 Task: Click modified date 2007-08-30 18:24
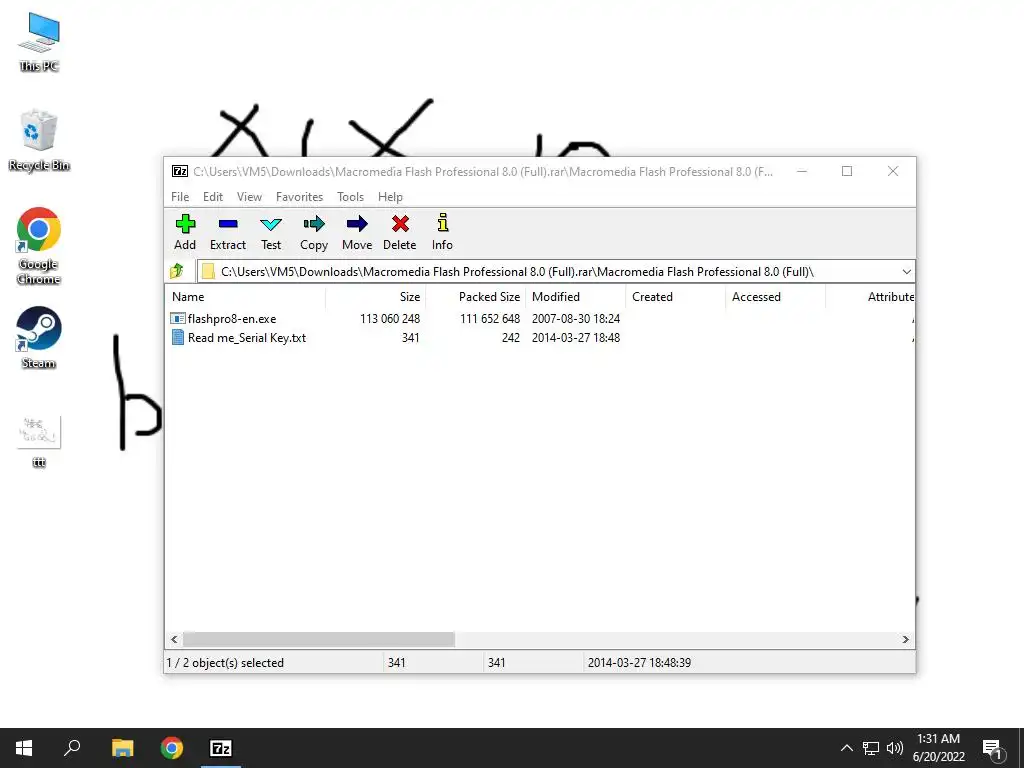[575, 319]
